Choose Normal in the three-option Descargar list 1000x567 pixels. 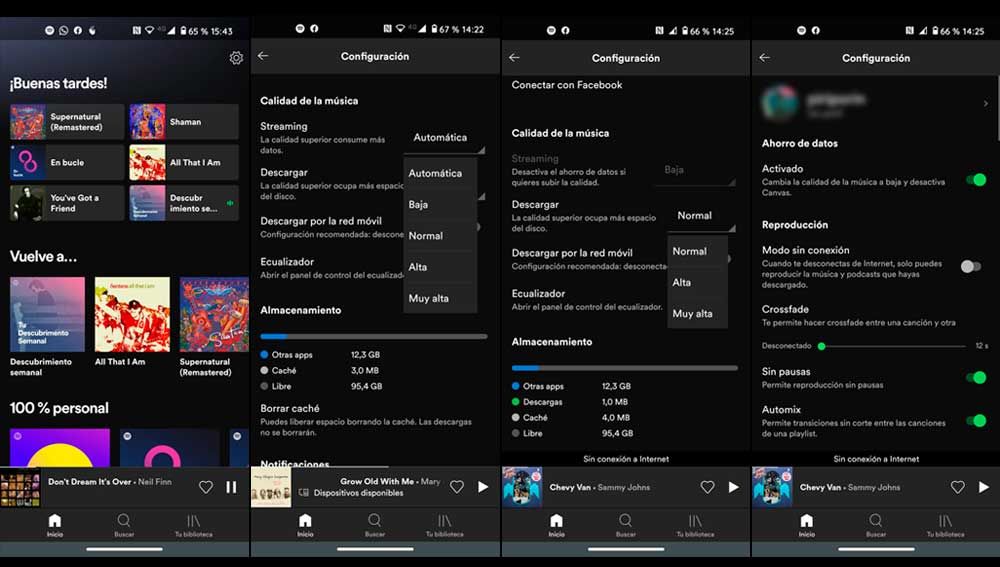[698, 251]
